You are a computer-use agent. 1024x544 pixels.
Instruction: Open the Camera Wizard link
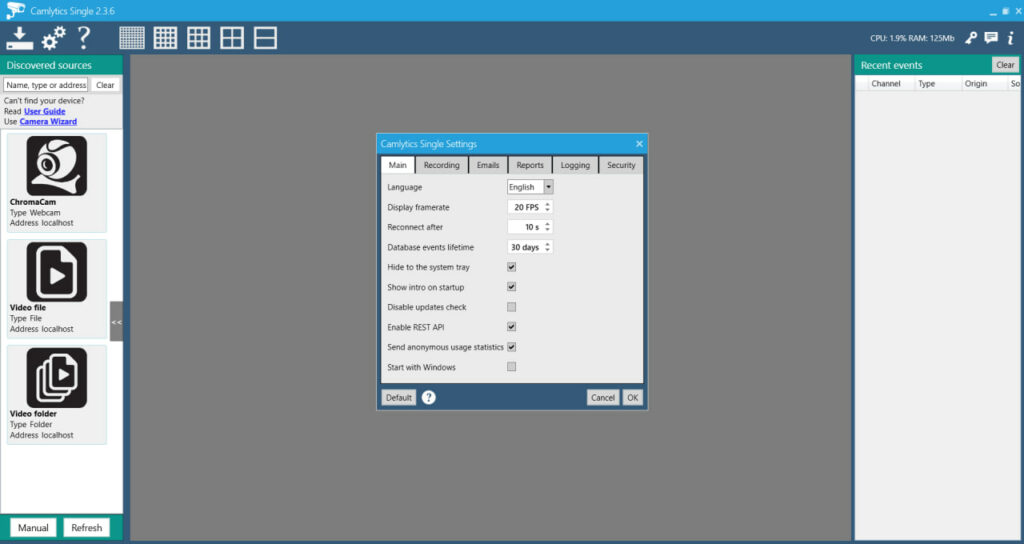[48, 121]
